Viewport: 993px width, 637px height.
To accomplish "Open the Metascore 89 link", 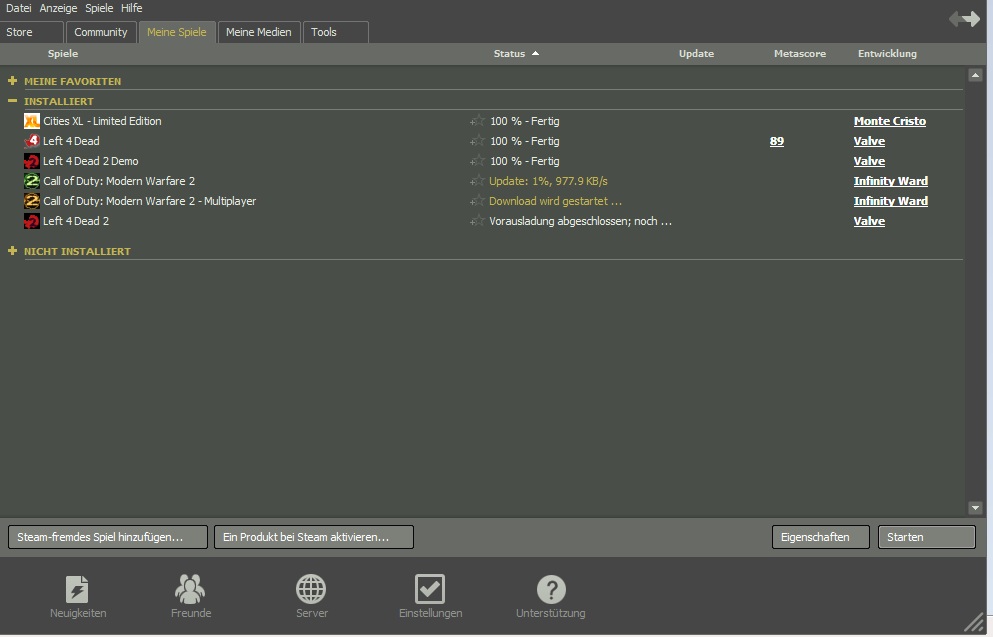I will point(776,141).
